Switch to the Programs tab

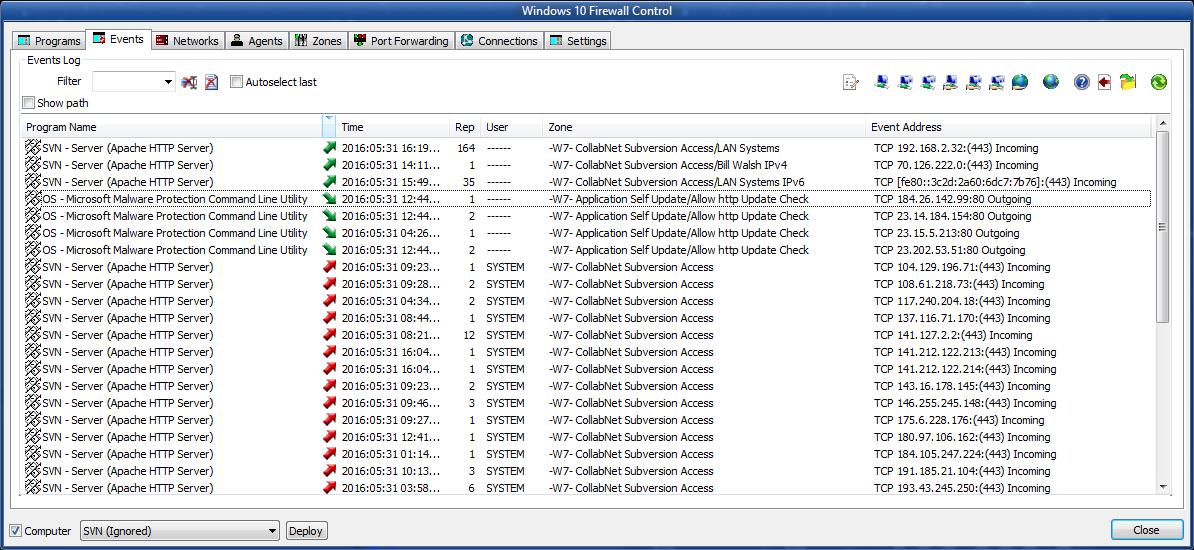pos(49,40)
